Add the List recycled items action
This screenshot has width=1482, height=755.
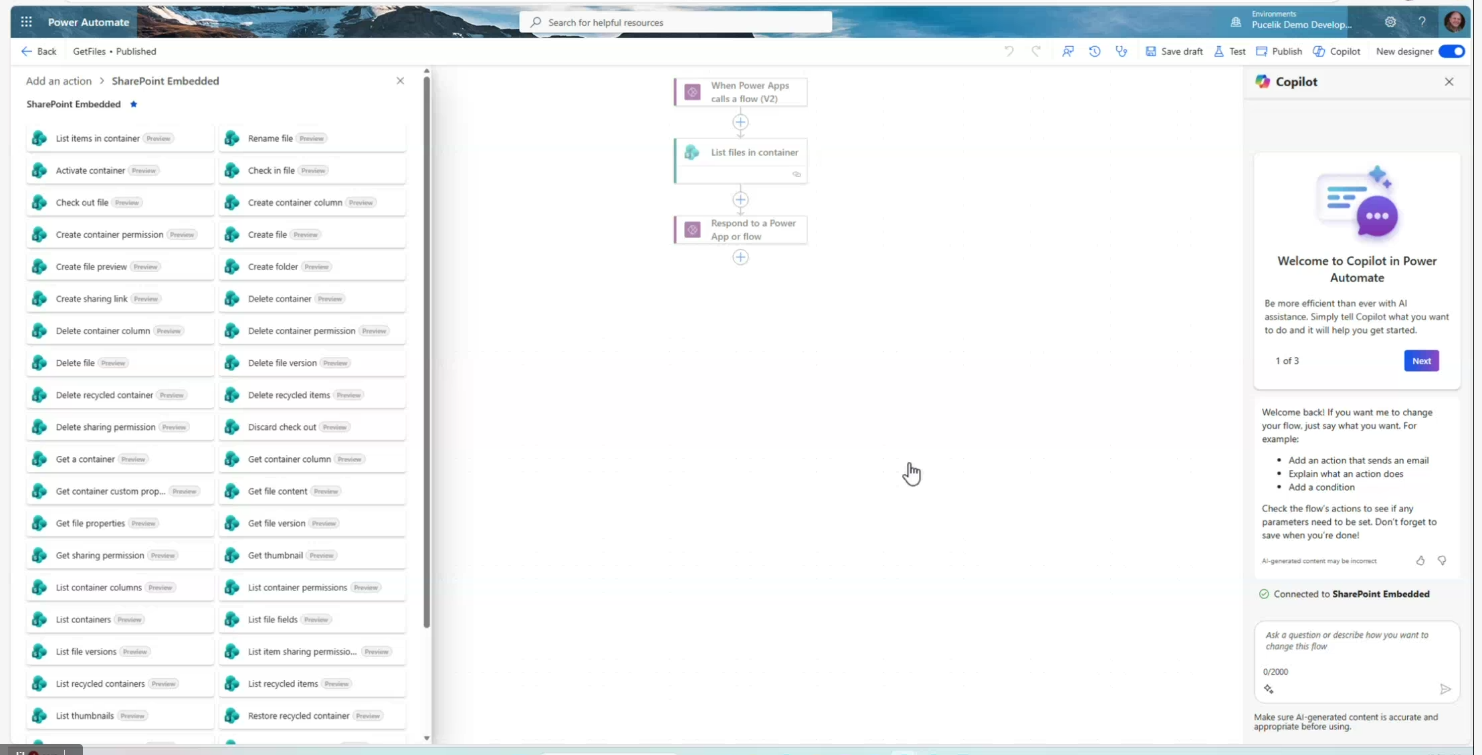(x=312, y=684)
